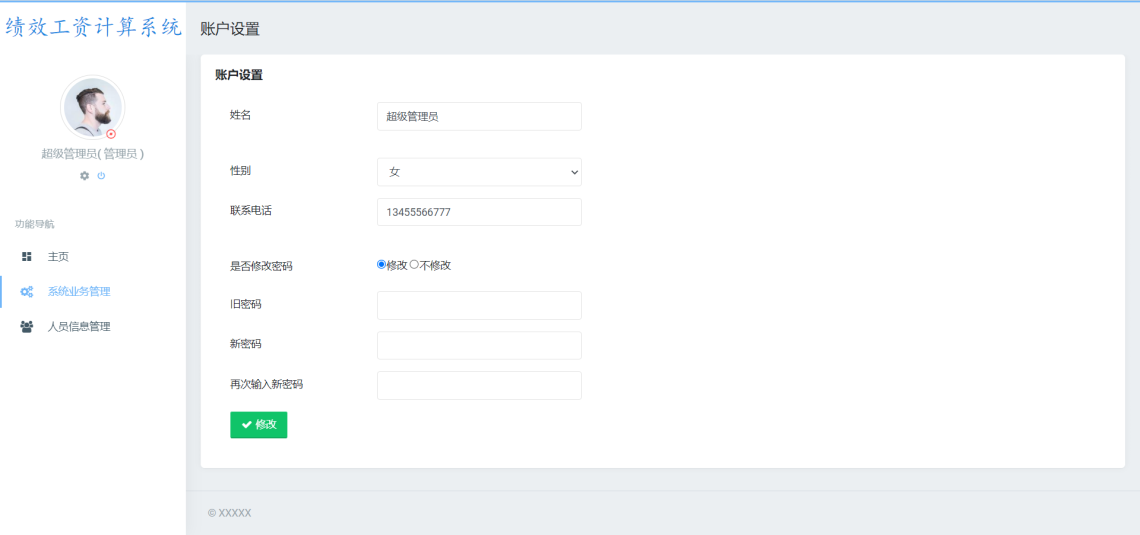Click the 姓名 input field with 超级管理员
This screenshot has height=535, width=1140.
coord(479,116)
